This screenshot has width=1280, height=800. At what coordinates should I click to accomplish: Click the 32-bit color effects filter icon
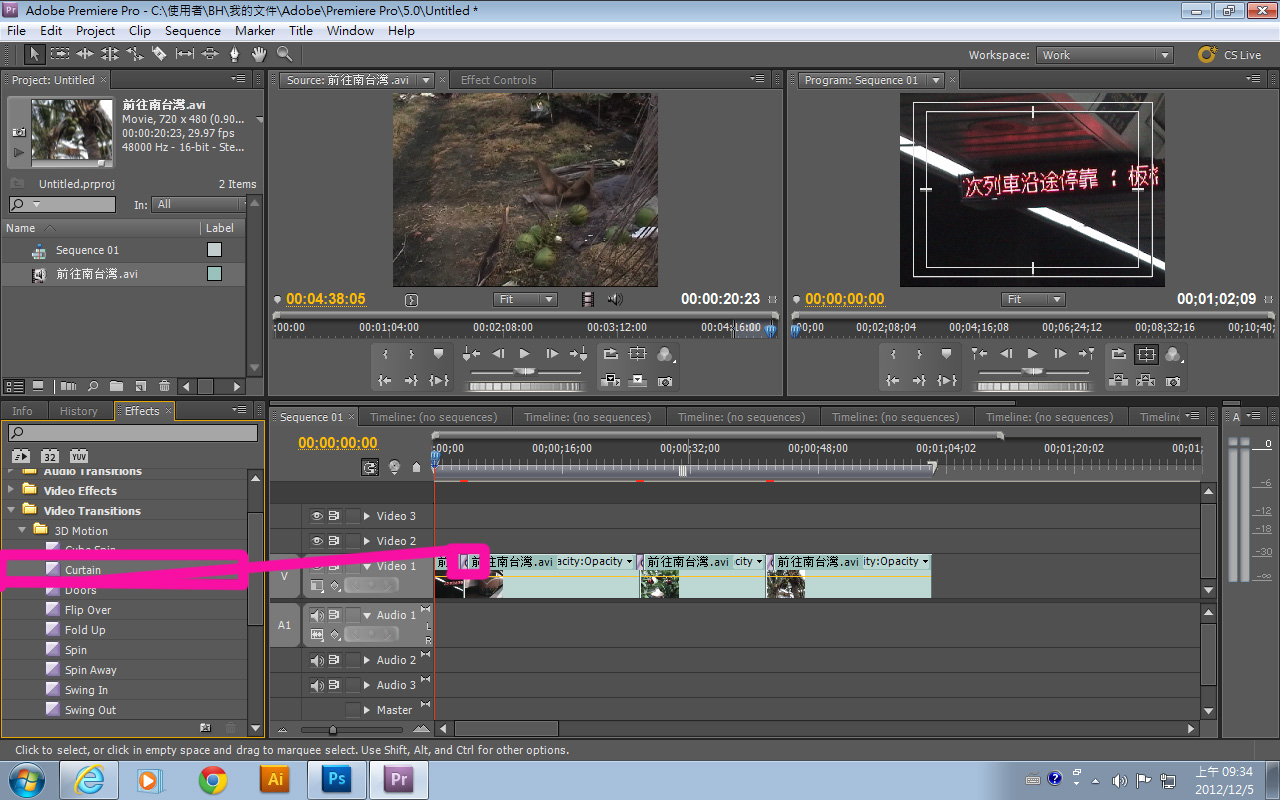point(50,456)
